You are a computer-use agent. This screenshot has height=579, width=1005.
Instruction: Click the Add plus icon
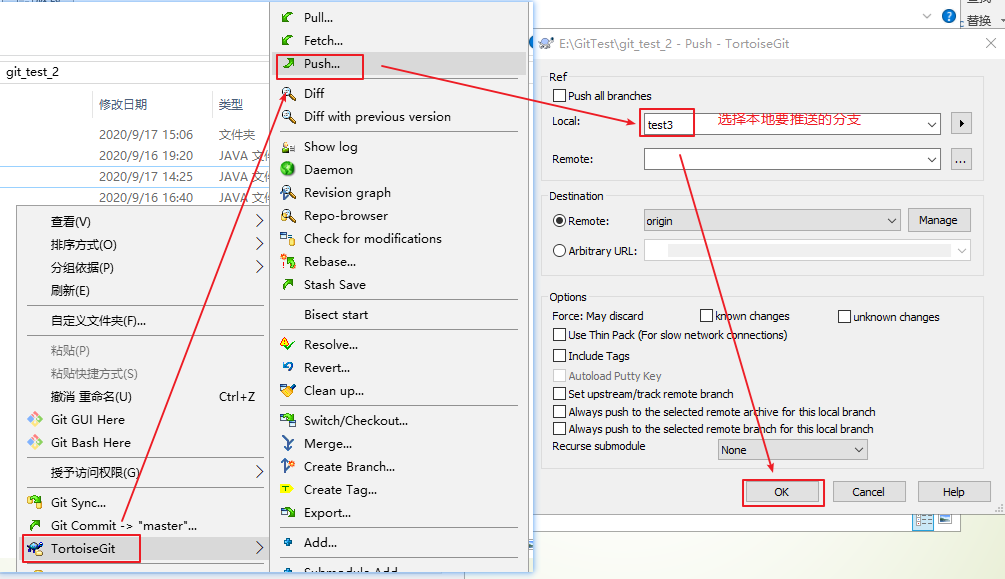288,542
